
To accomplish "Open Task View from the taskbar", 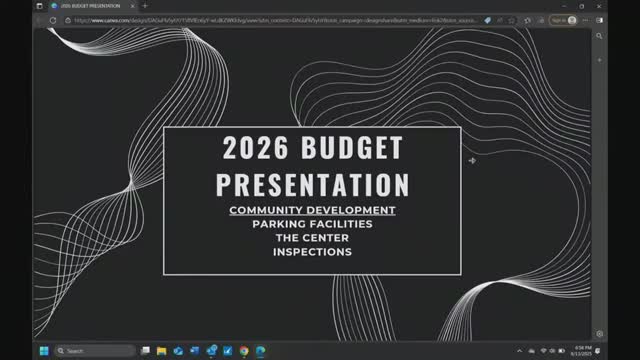I will (145, 351).
